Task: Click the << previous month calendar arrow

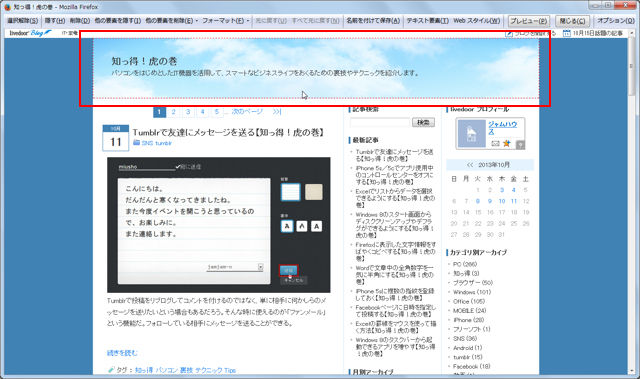Action: pos(470,165)
